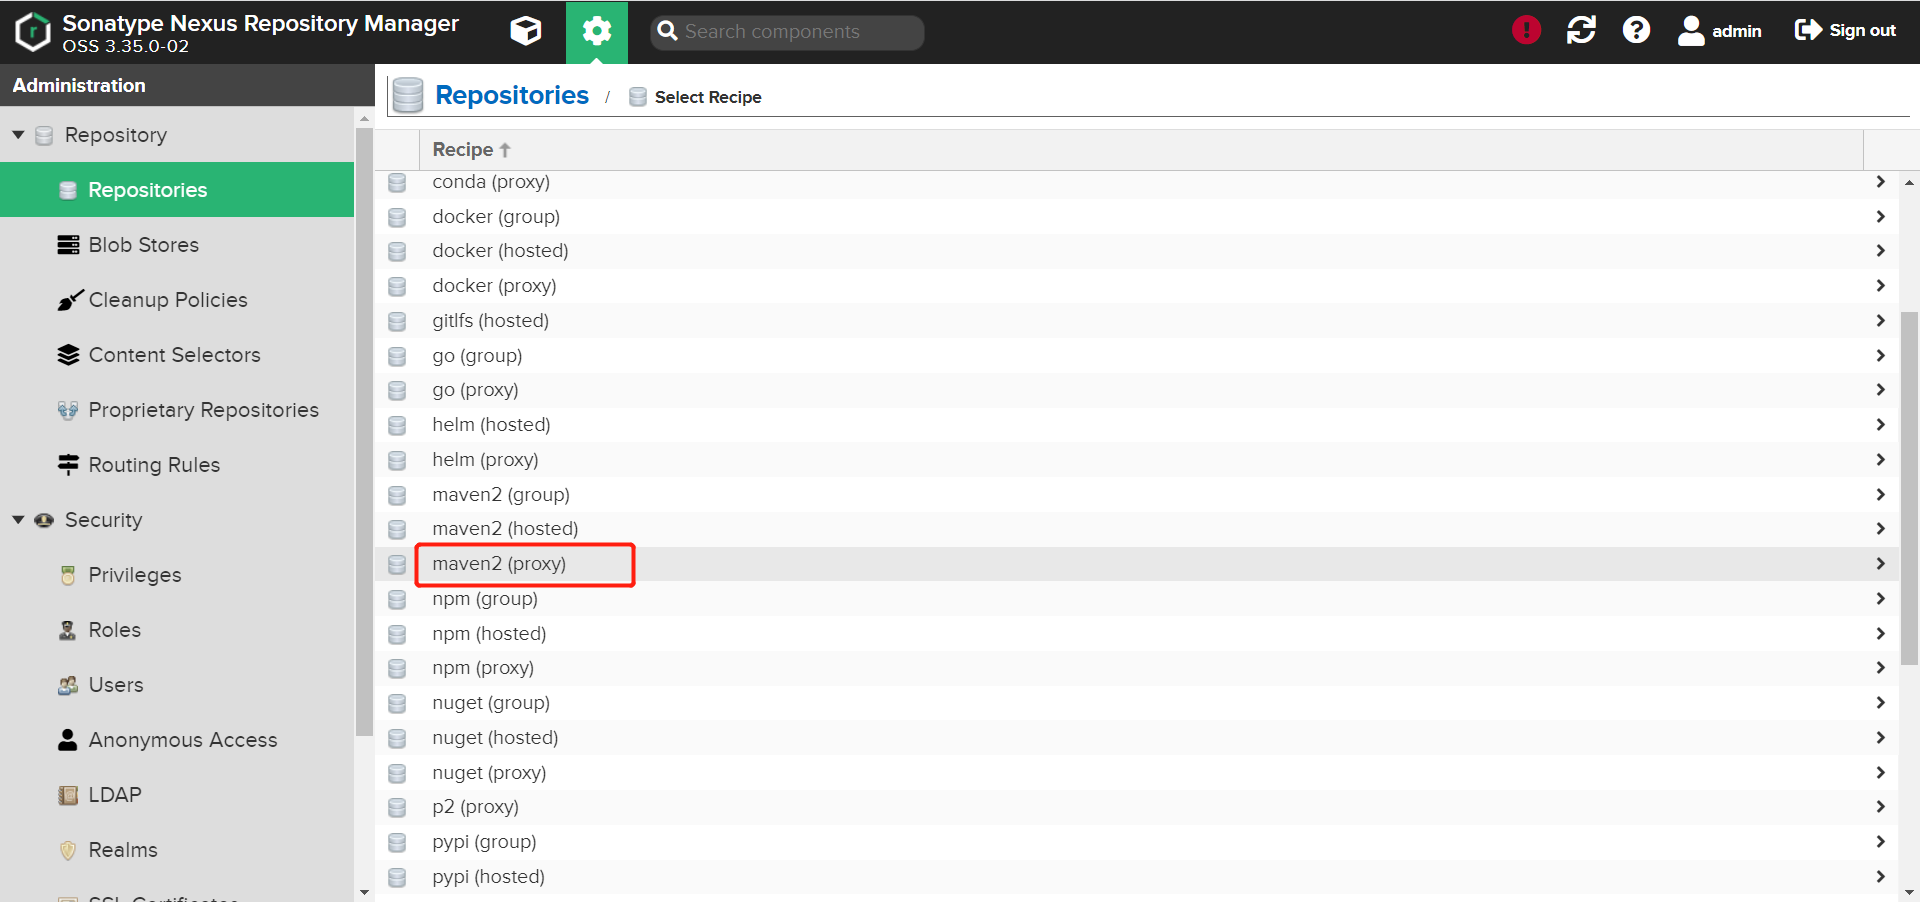Click the database icon beside helm (hosted)
The image size is (1920, 902).
point(397,425)
